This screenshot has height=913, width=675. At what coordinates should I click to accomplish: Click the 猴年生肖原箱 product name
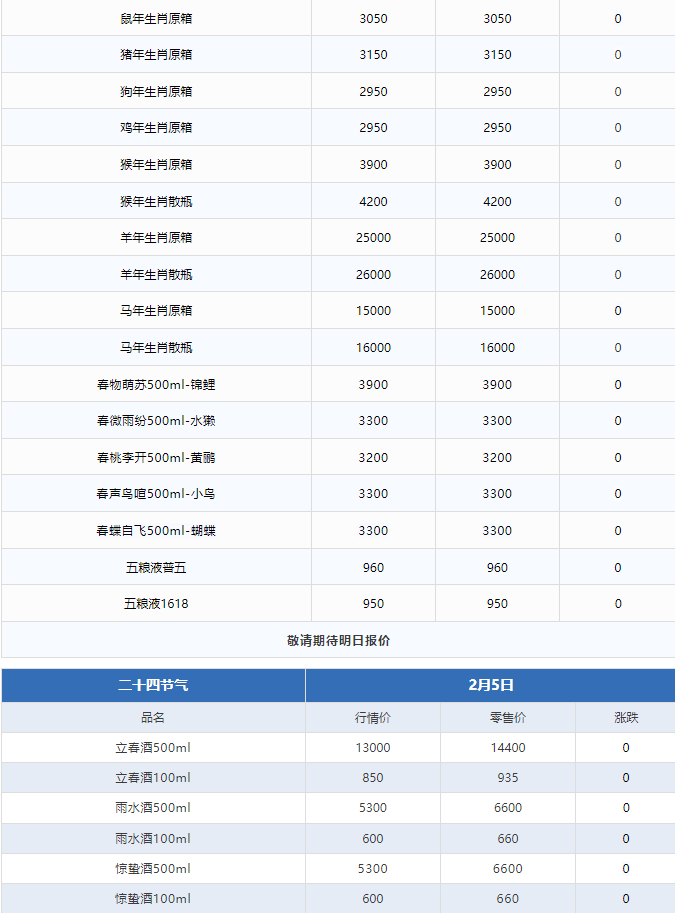[x=156, y=165]
